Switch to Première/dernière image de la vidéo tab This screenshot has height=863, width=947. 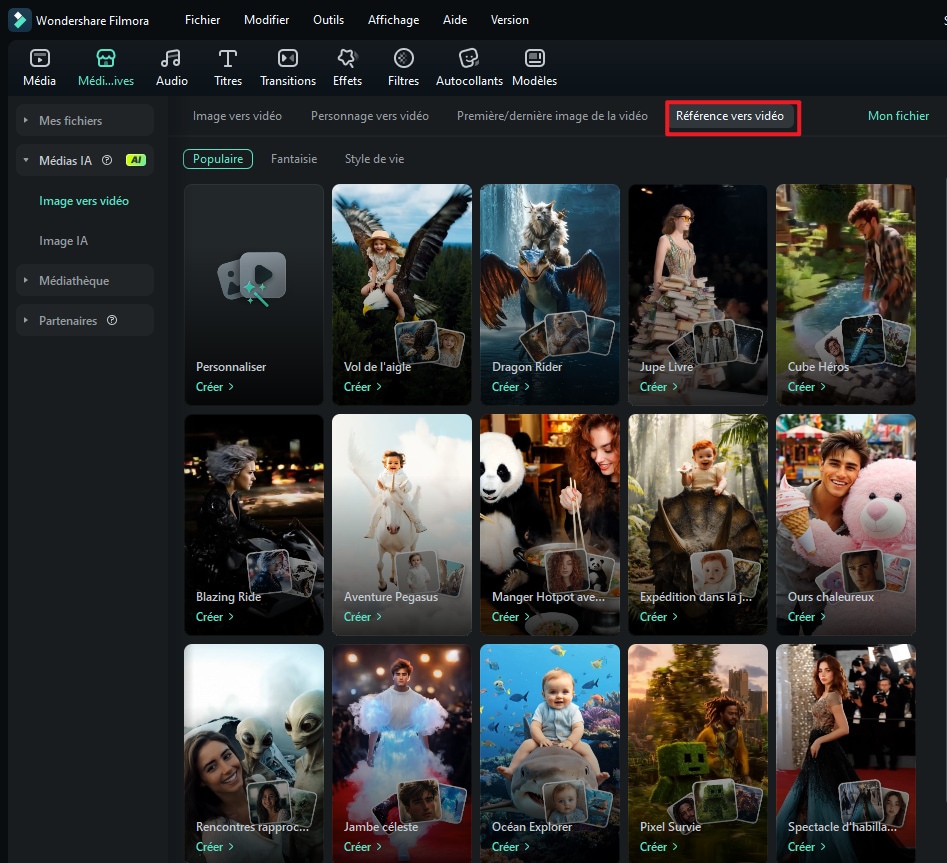(552, 116)
